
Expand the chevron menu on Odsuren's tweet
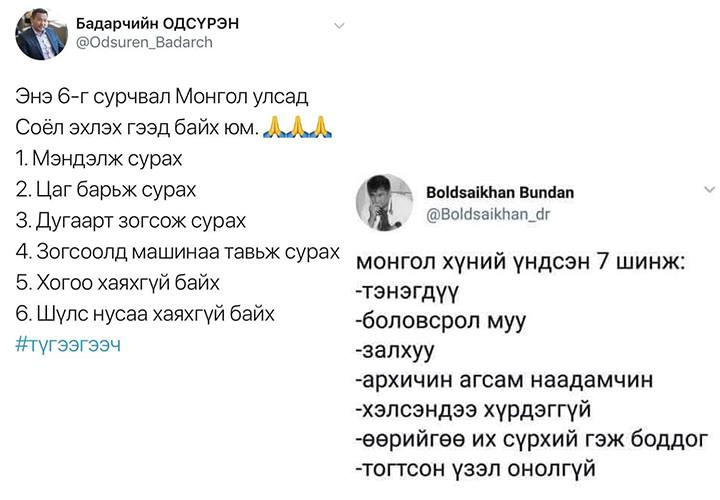point(339,26)
